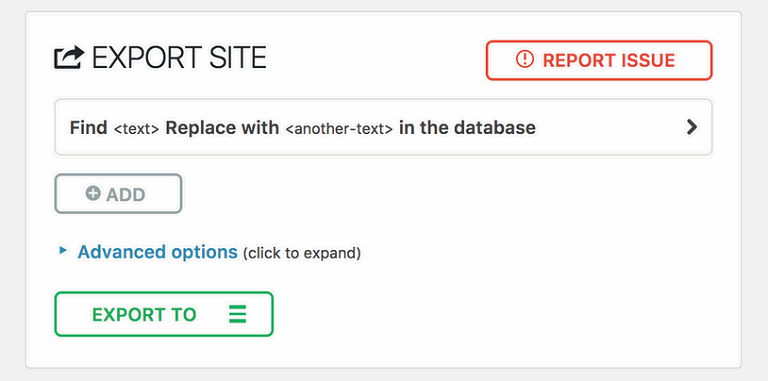Click the export arrow icon beside Export Site
The image size is (768, 381).
coord(69,58)
